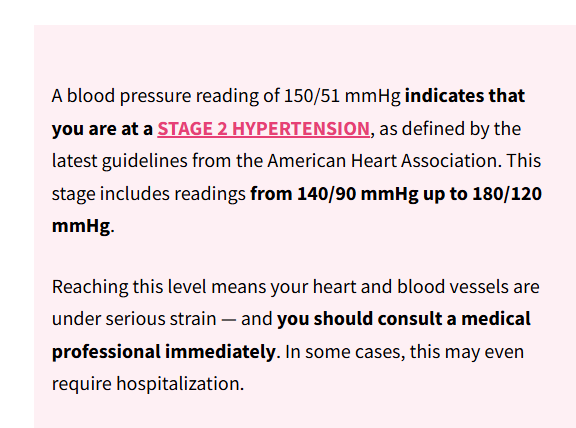The width and height of the screenshot is (576, 428).
Task: Click the bold 'professional immediately' text
Action: [164, 352]
